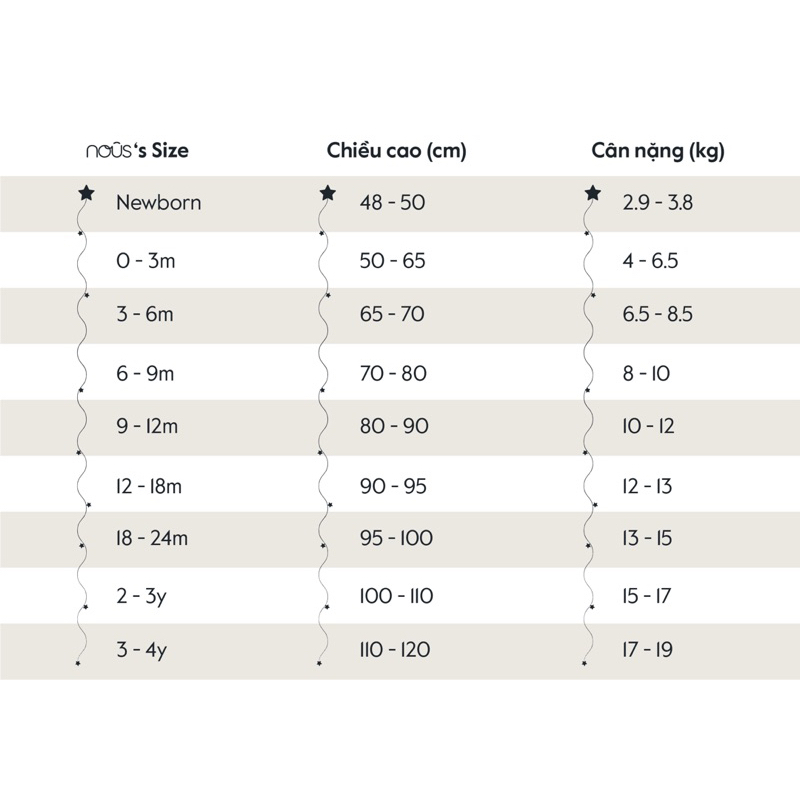Choose the 12 - 18m size row
The image size is (800, 800).
click(150, 486)
